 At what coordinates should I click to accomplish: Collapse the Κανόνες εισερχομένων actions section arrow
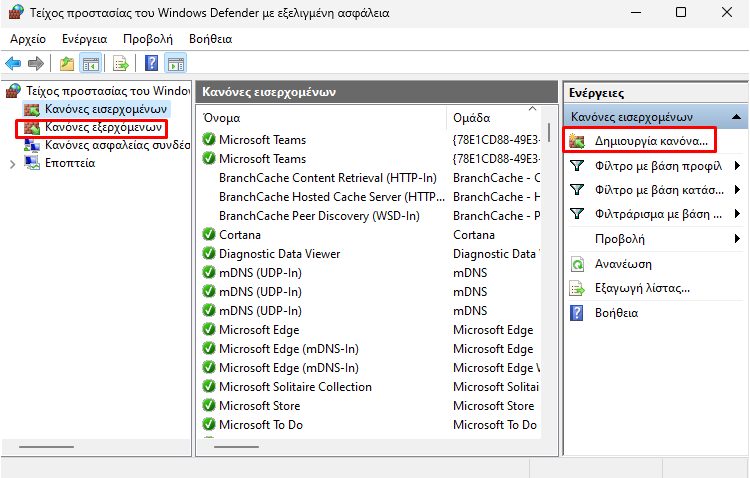click(x=737, y=117)
